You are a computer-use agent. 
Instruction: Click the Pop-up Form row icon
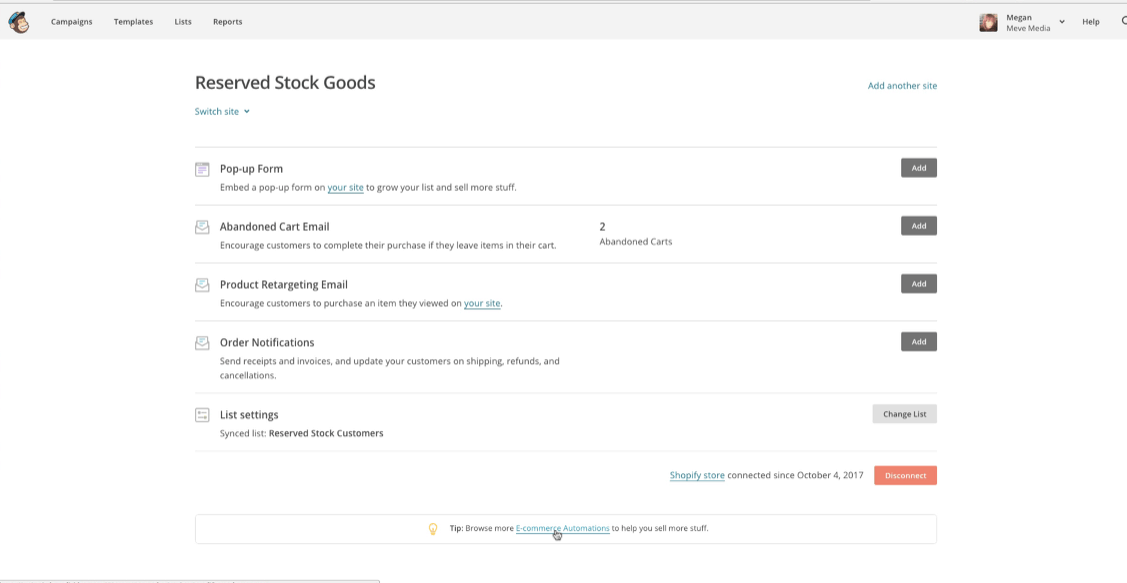[x=202, y=170]
